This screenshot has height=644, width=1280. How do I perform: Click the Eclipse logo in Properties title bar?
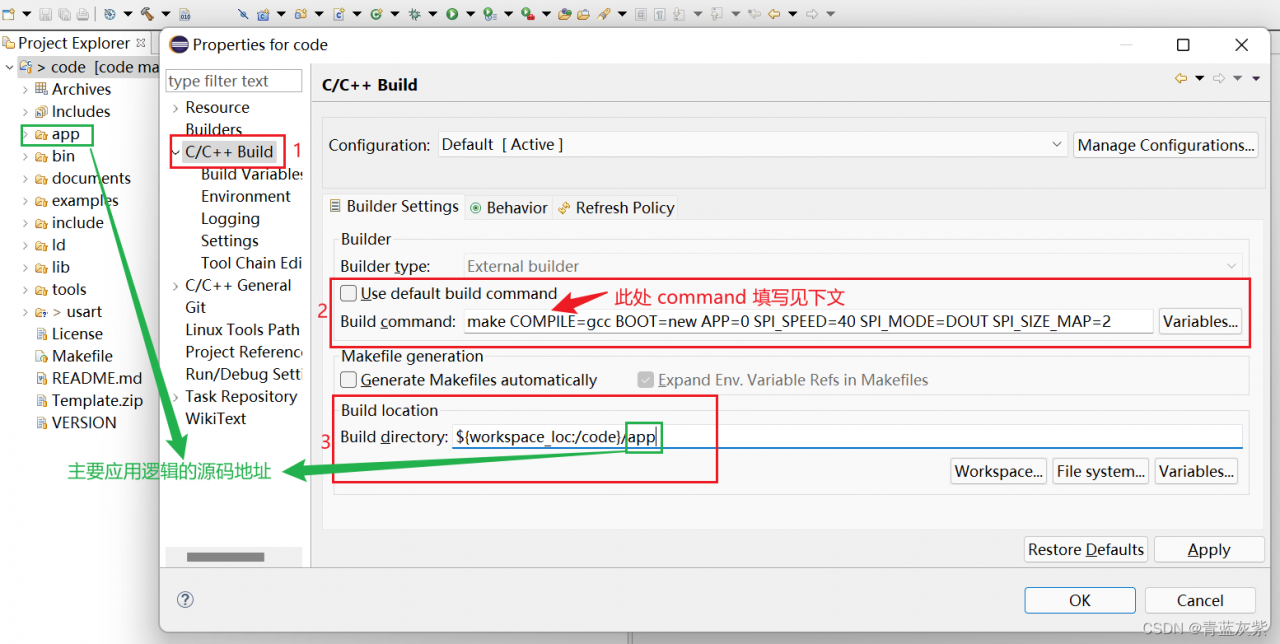tap(179, 44)
